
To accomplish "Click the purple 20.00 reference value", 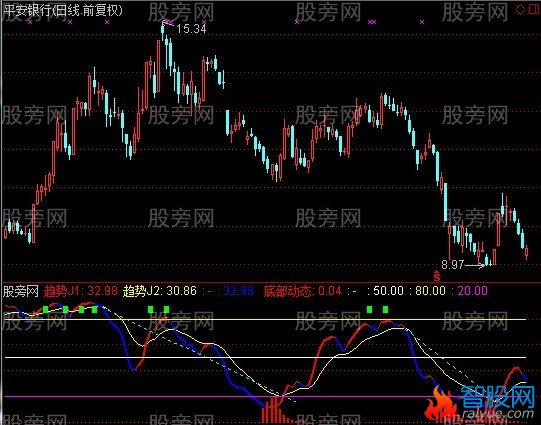I will tap(473, 291).
